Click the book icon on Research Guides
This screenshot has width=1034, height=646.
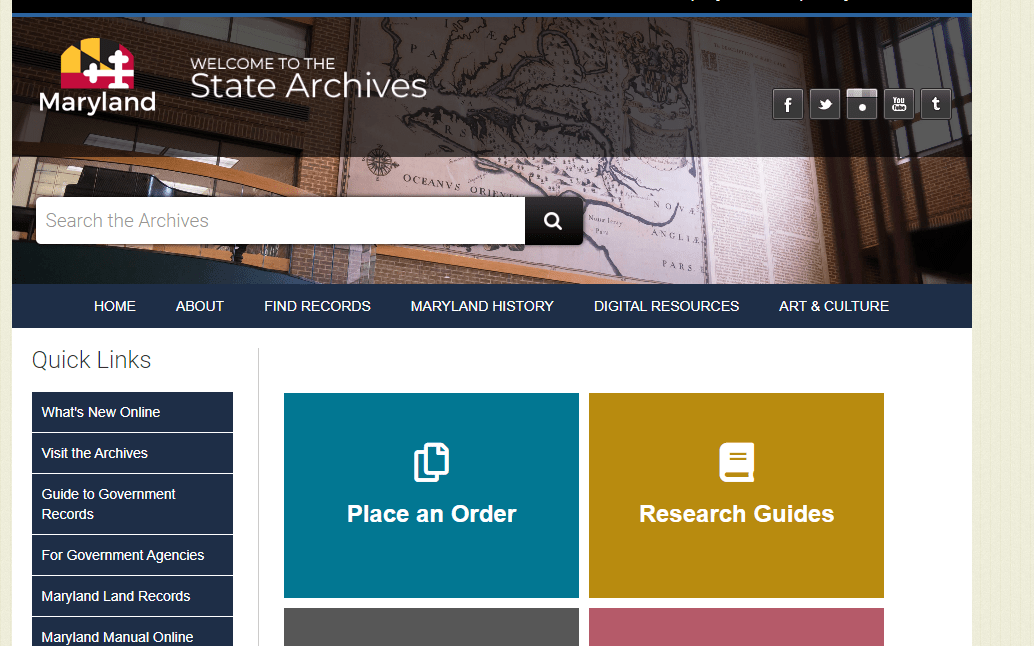pos(737,462)
